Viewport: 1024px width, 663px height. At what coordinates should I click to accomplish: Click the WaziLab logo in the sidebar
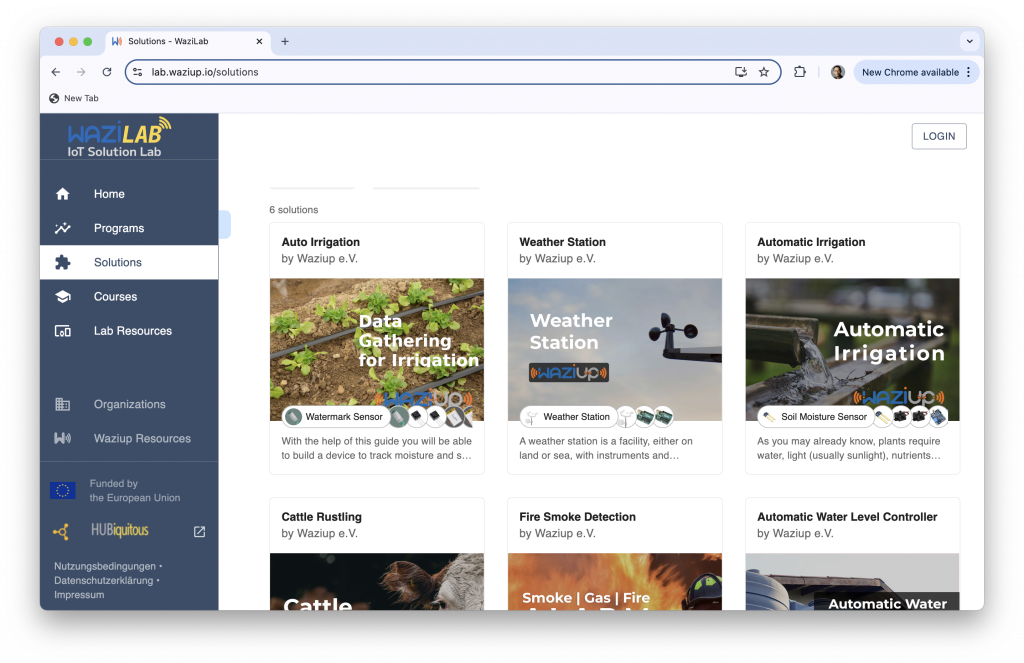(119, 137)
